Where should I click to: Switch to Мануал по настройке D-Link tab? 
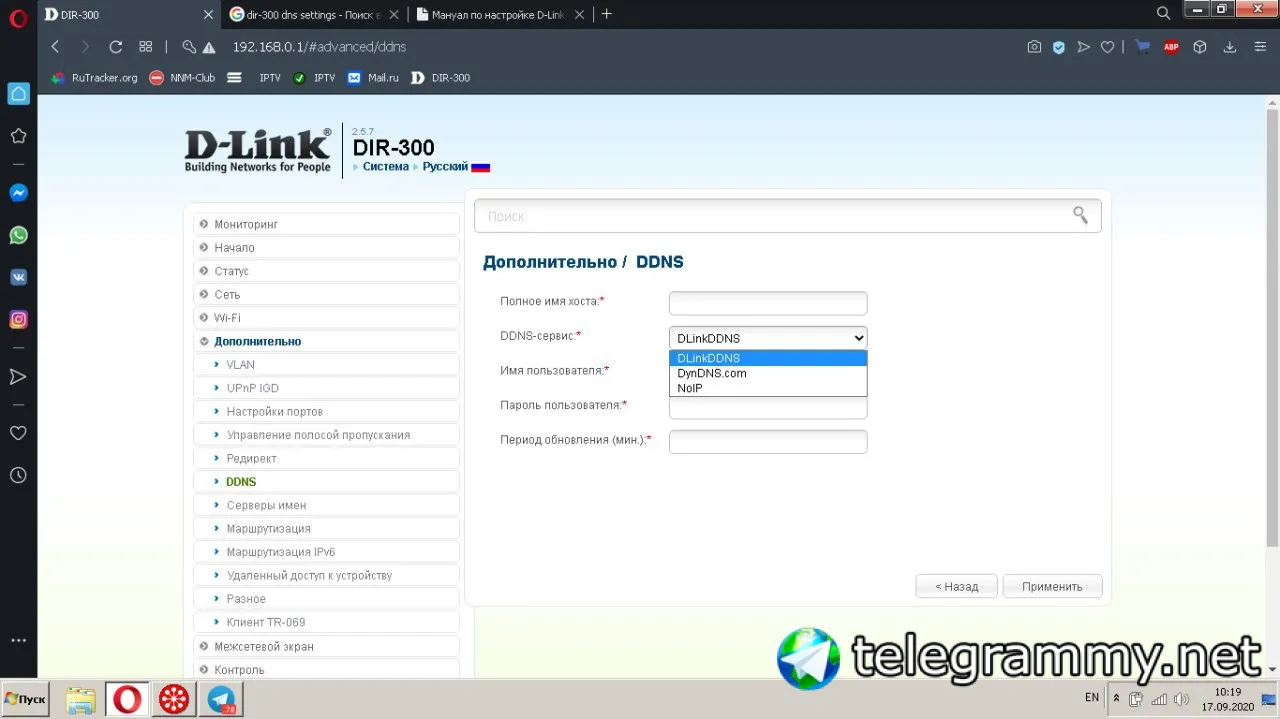(497, 14)
